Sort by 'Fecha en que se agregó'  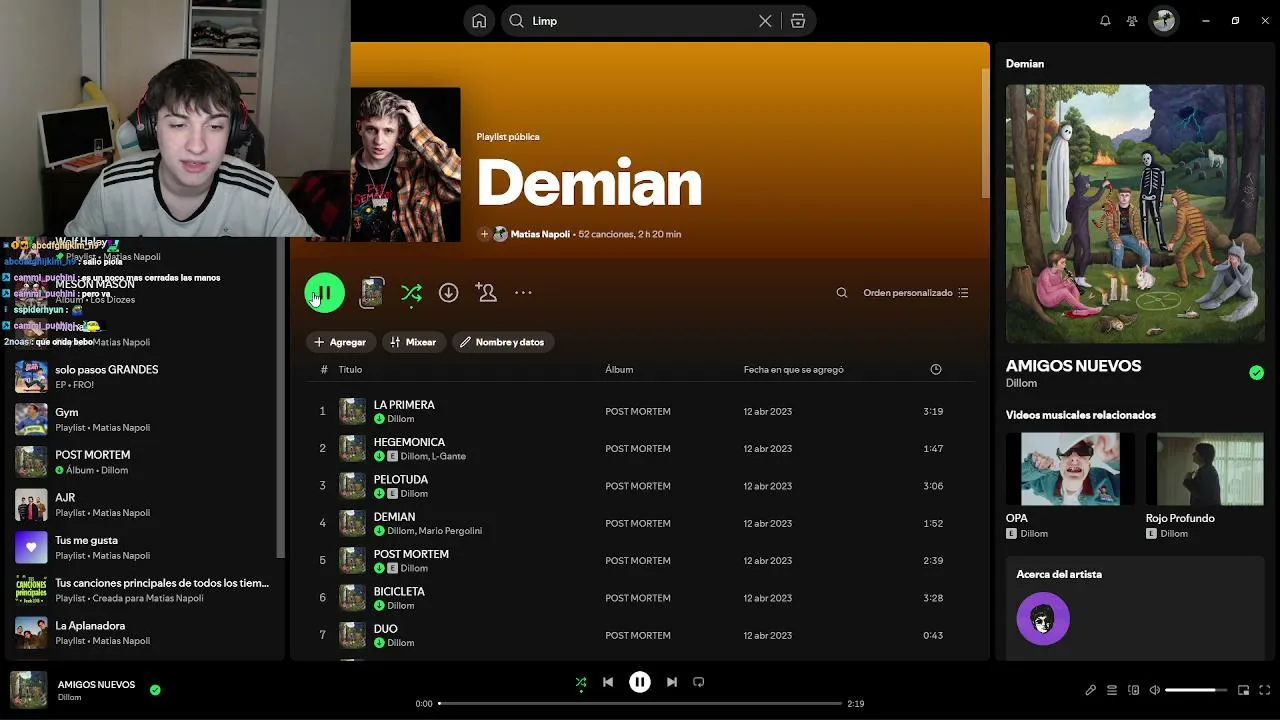click(794, 370)
